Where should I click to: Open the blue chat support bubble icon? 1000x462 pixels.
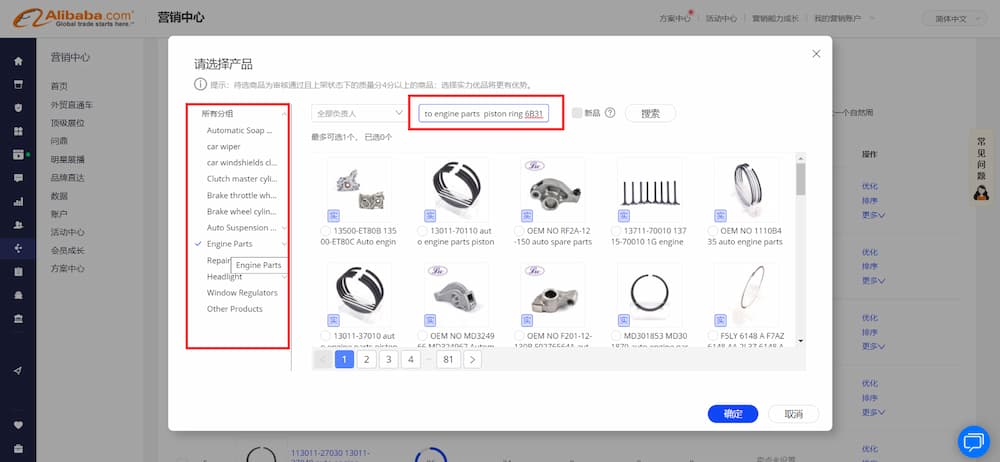972,441
